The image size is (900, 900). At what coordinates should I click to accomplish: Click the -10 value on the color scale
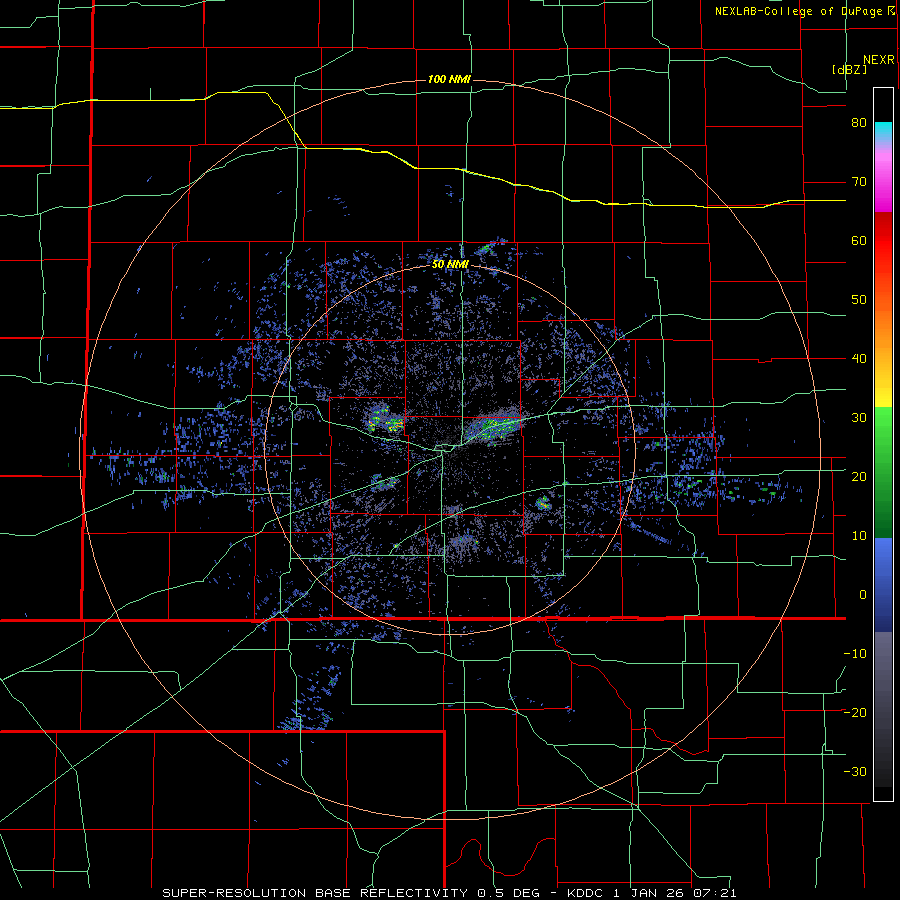pyautogui.click(x=855, y=653)
